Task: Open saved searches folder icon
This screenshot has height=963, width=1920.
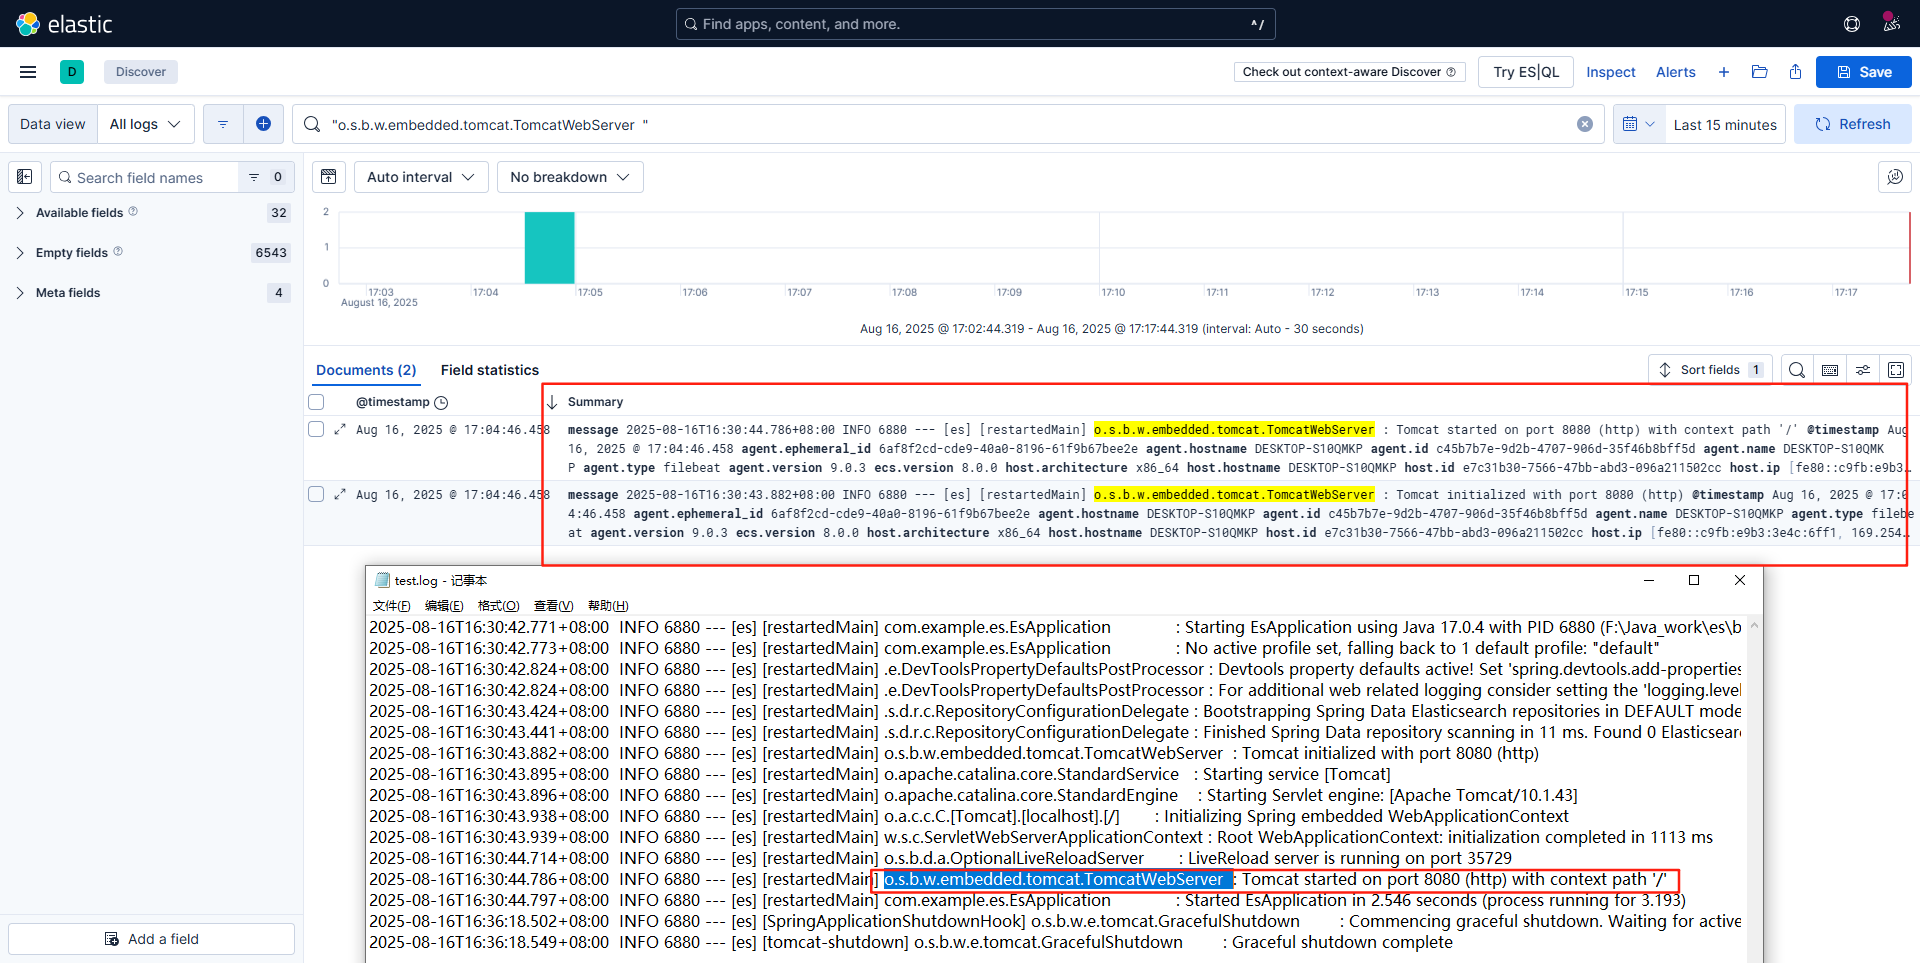Action: tap(1760, 72)
